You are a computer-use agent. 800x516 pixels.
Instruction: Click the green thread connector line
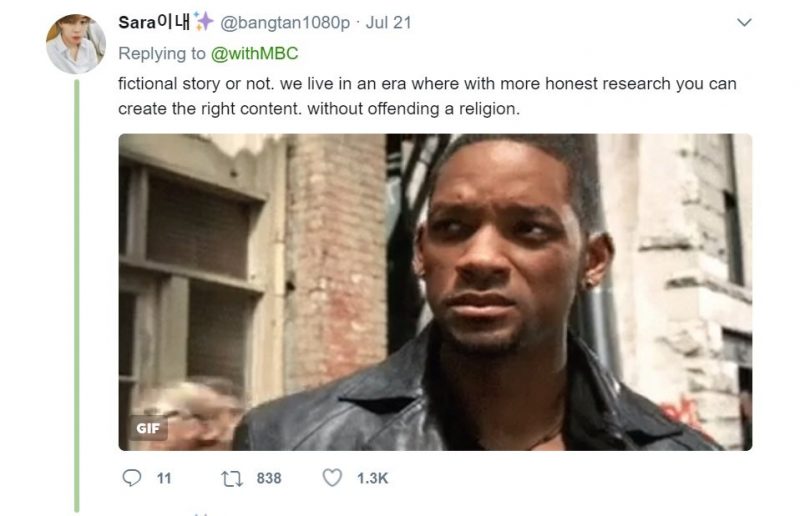(77, 295)
